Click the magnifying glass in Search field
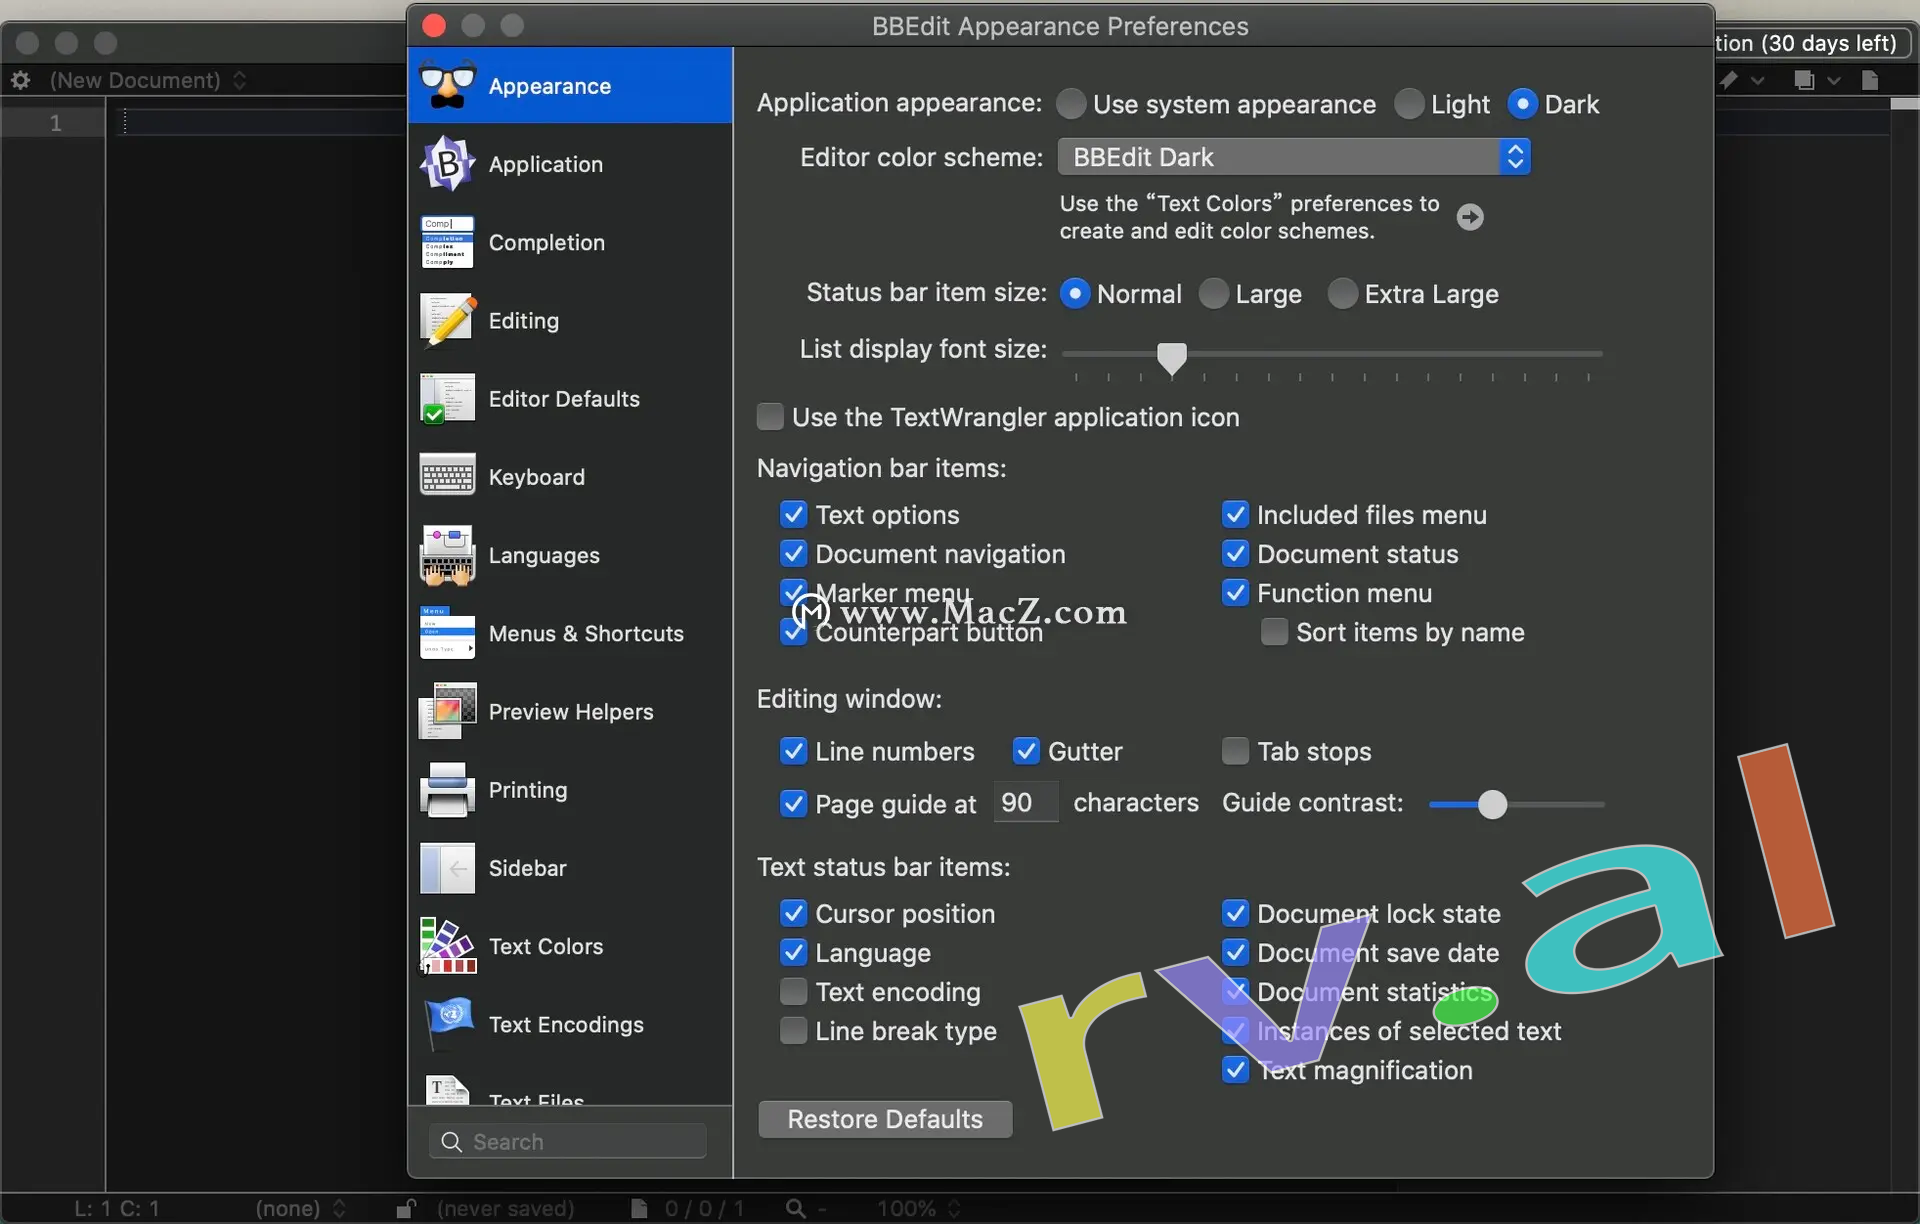Viewport: 1920px width, 1224px height. click(452, 1142)
